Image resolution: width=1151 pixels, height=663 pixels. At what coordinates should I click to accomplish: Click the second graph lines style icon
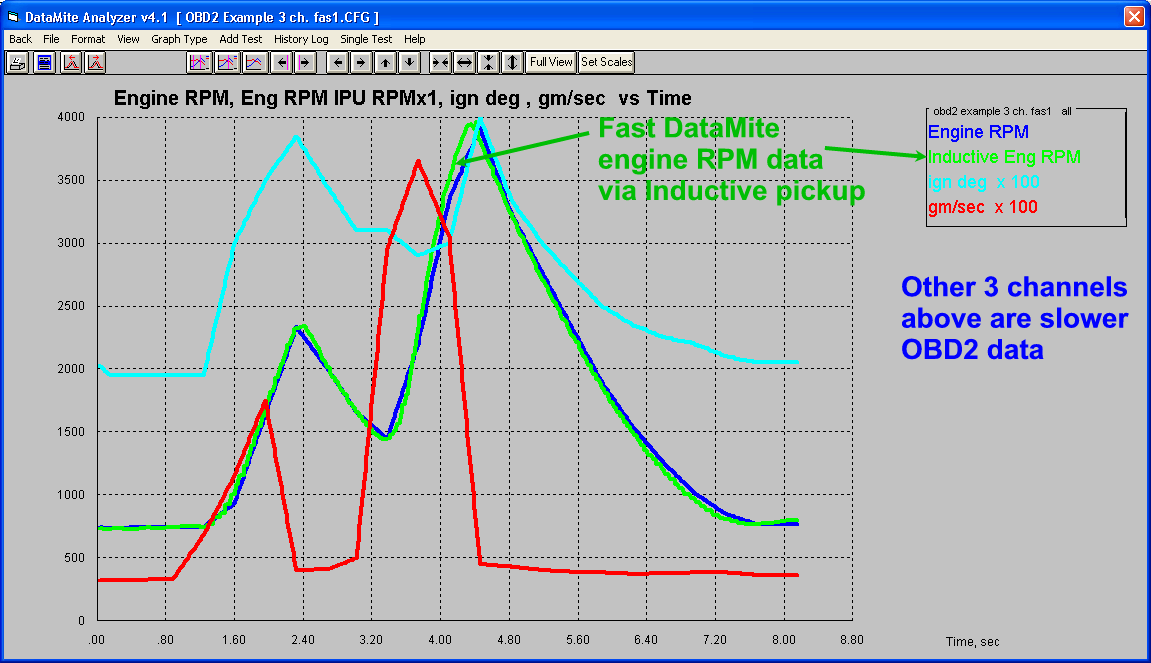[x=227, y=62]
